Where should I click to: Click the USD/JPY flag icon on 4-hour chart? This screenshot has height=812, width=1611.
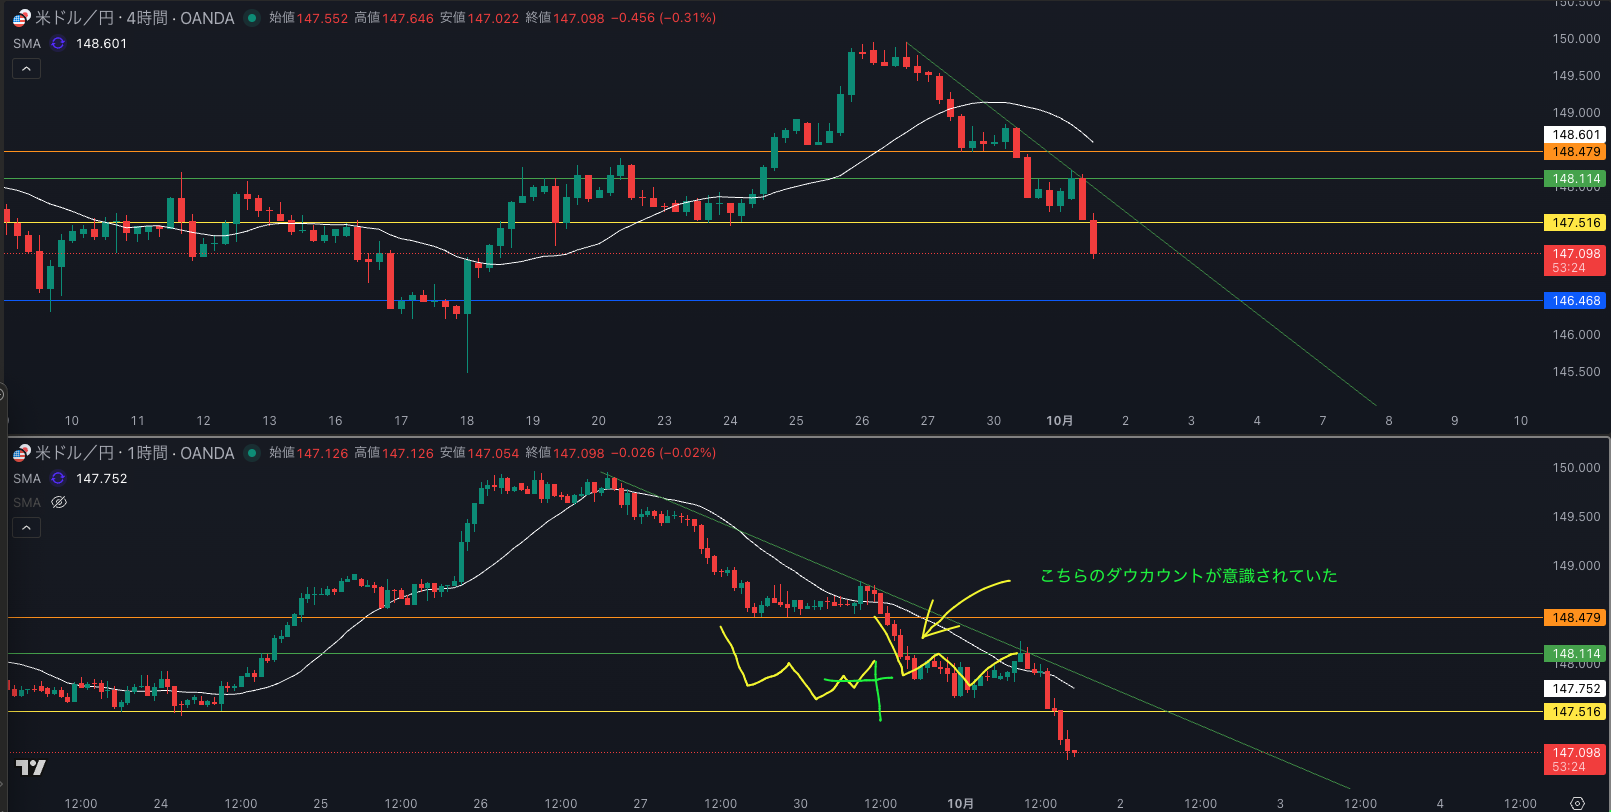(x=21, y=18)
